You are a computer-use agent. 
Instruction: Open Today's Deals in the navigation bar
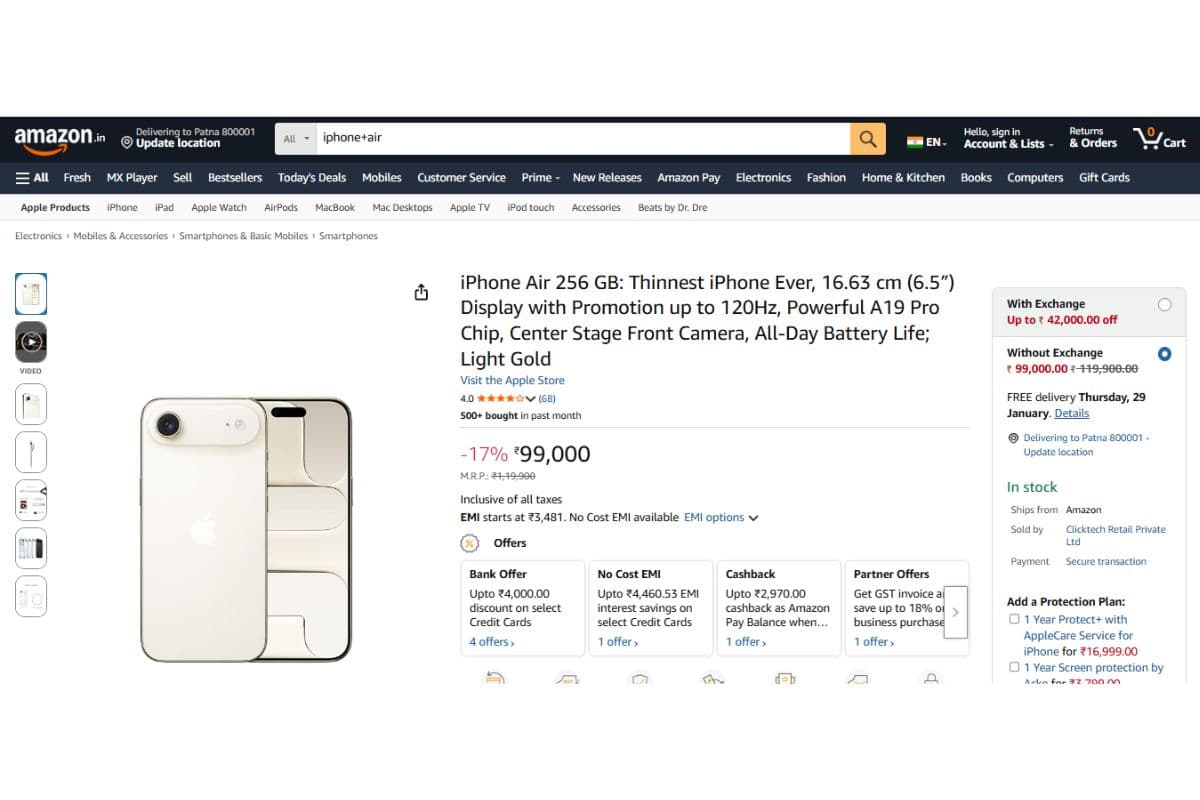coord(311,177)
